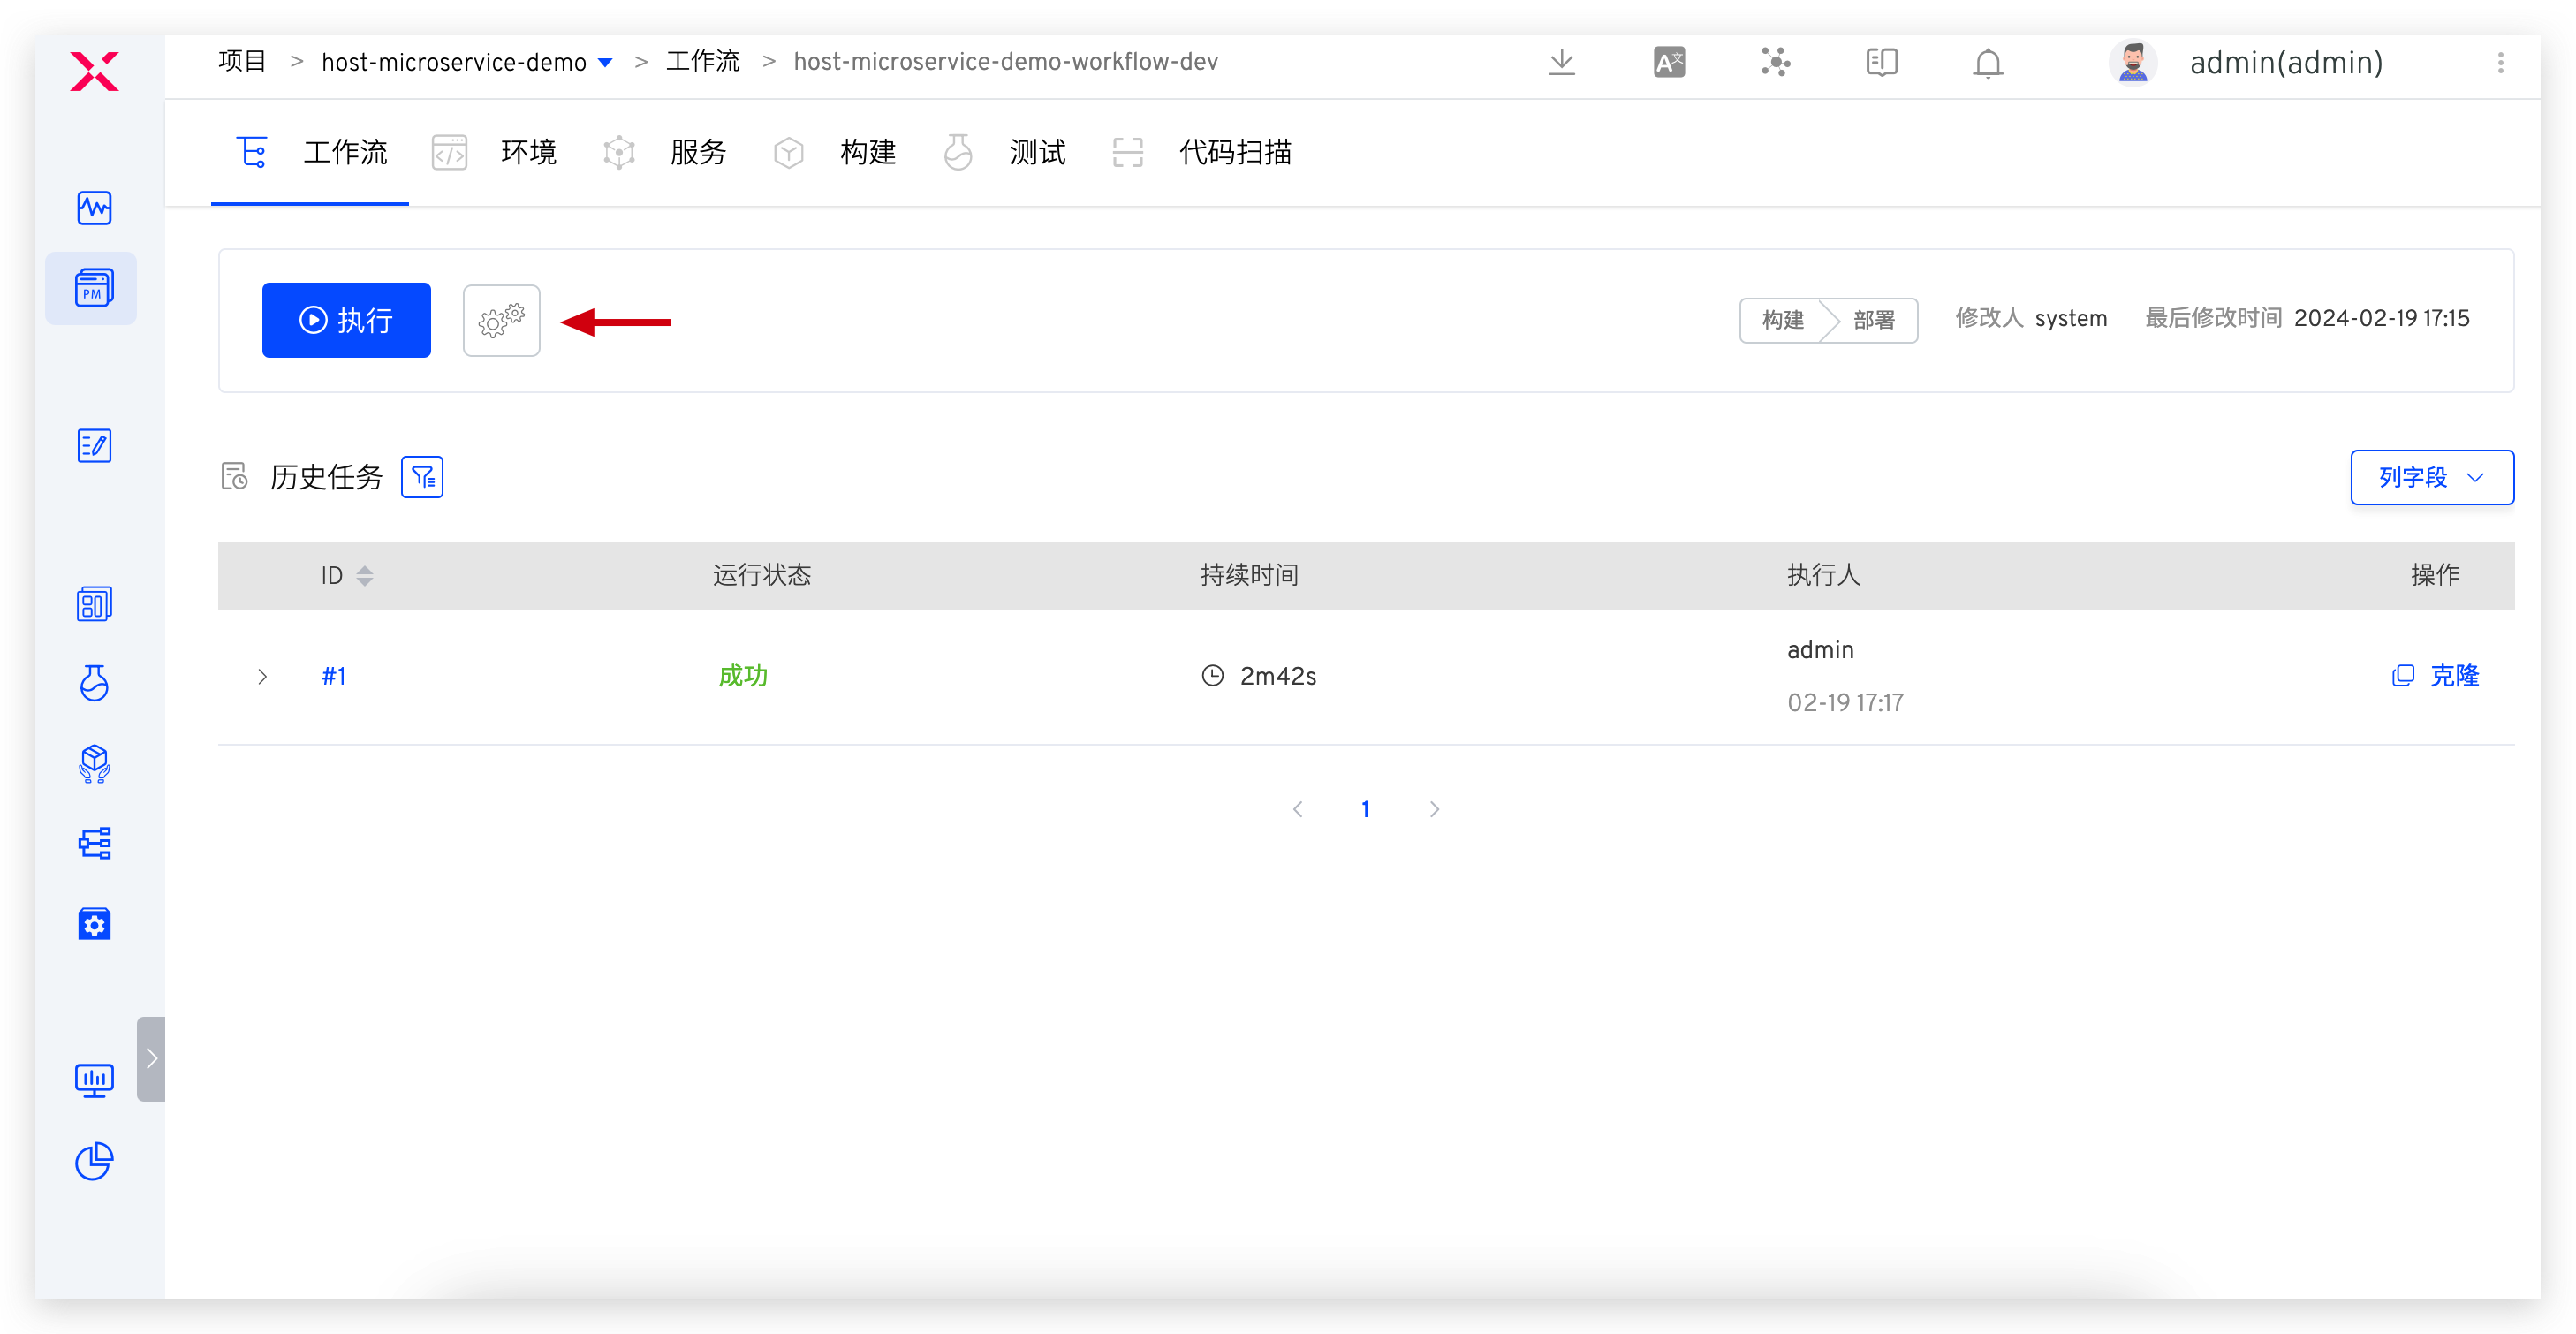Viewport: 2576px width, 1334px height.
Task: Switch to the 代码扫描 tab
Action: [x=1235, y=152]
